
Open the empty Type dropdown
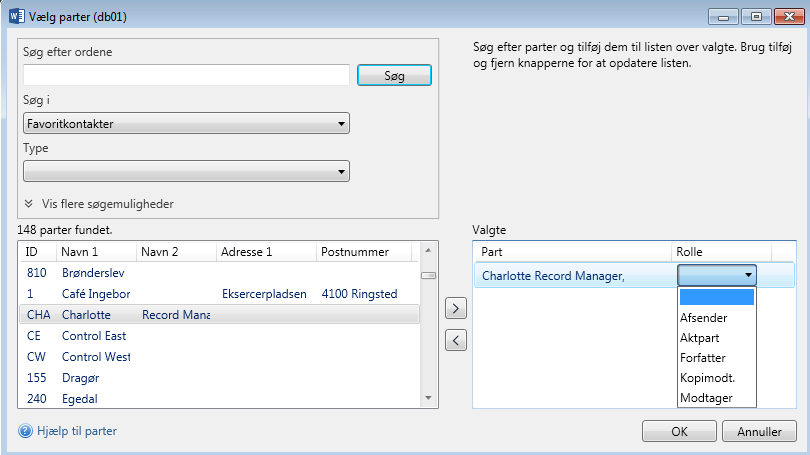click(186, 172)
